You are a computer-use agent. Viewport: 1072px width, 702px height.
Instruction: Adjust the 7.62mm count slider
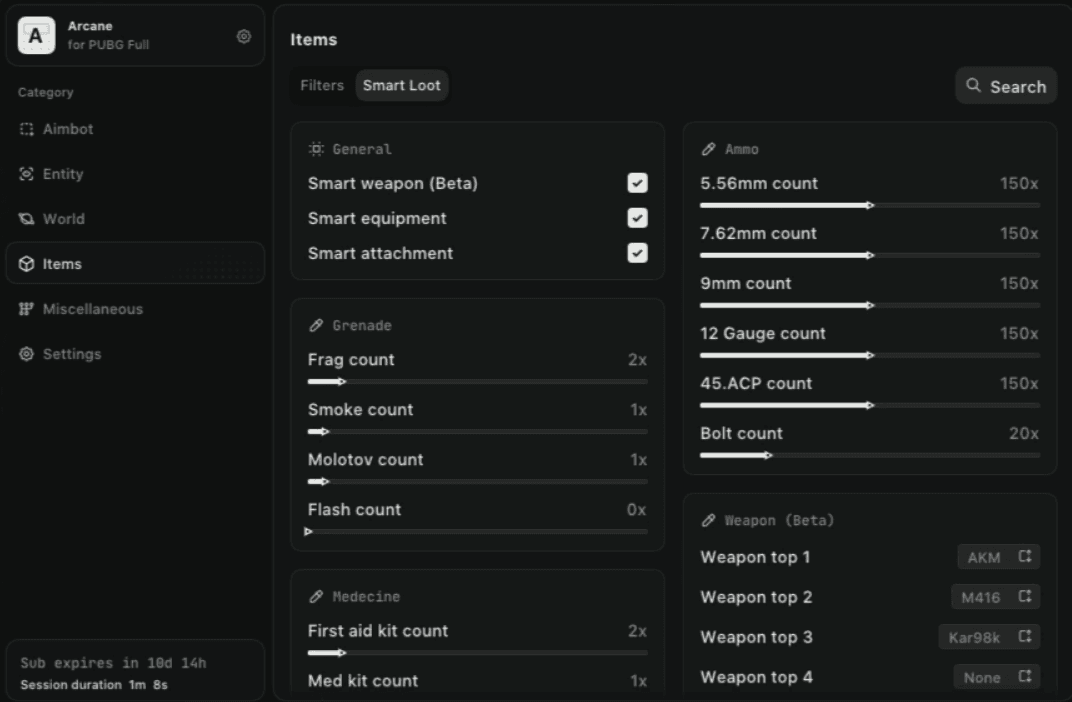[x=870, y=255]
